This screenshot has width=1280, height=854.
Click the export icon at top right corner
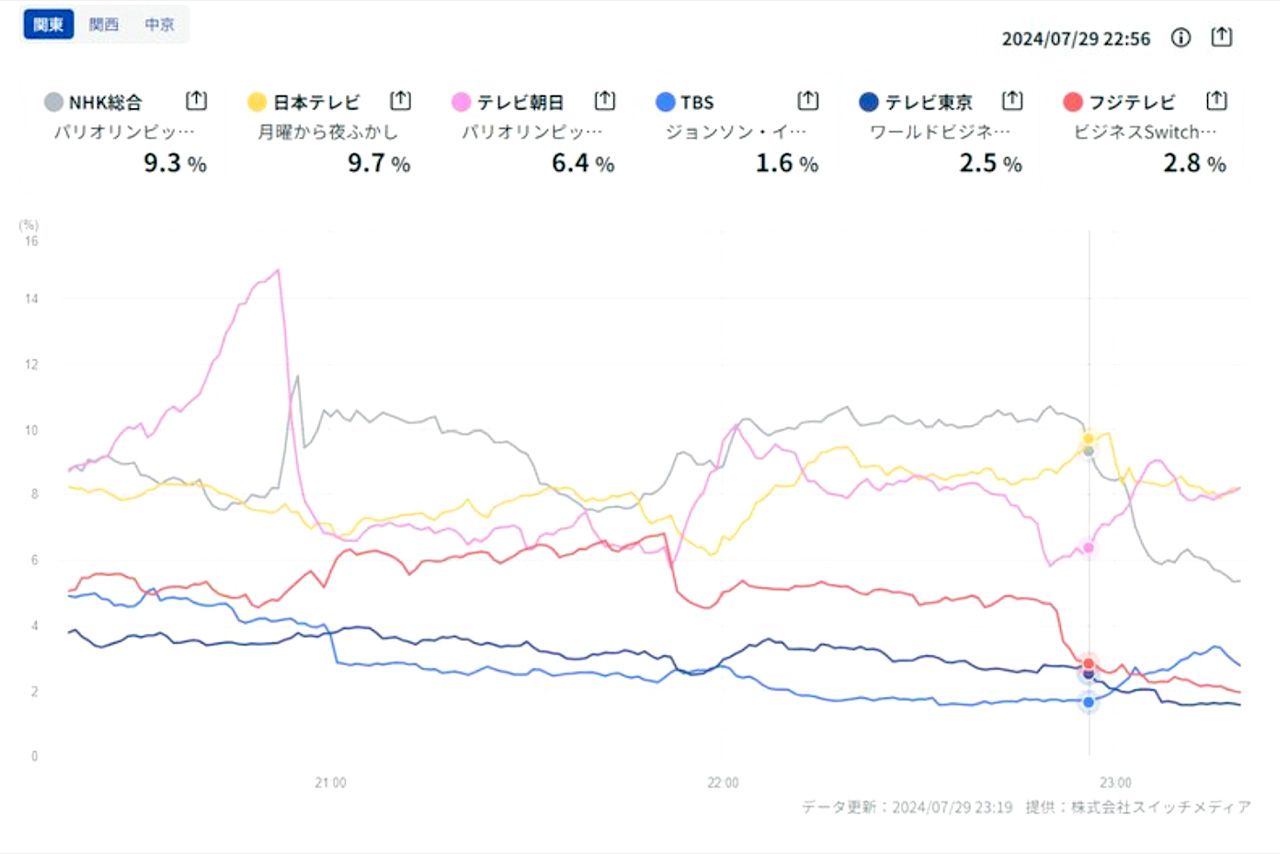(x=1221, y=37)
